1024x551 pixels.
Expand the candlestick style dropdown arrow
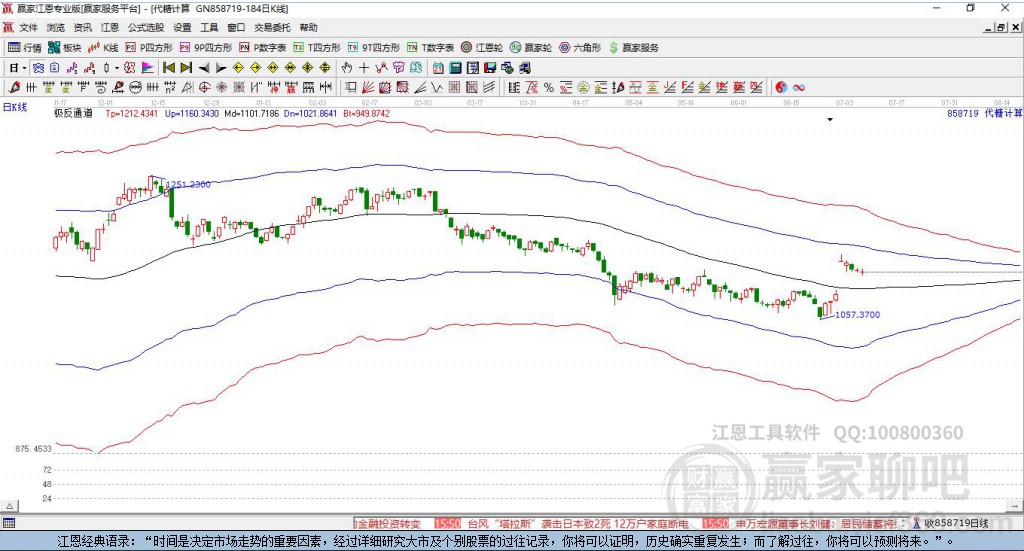tap(116, 68)
